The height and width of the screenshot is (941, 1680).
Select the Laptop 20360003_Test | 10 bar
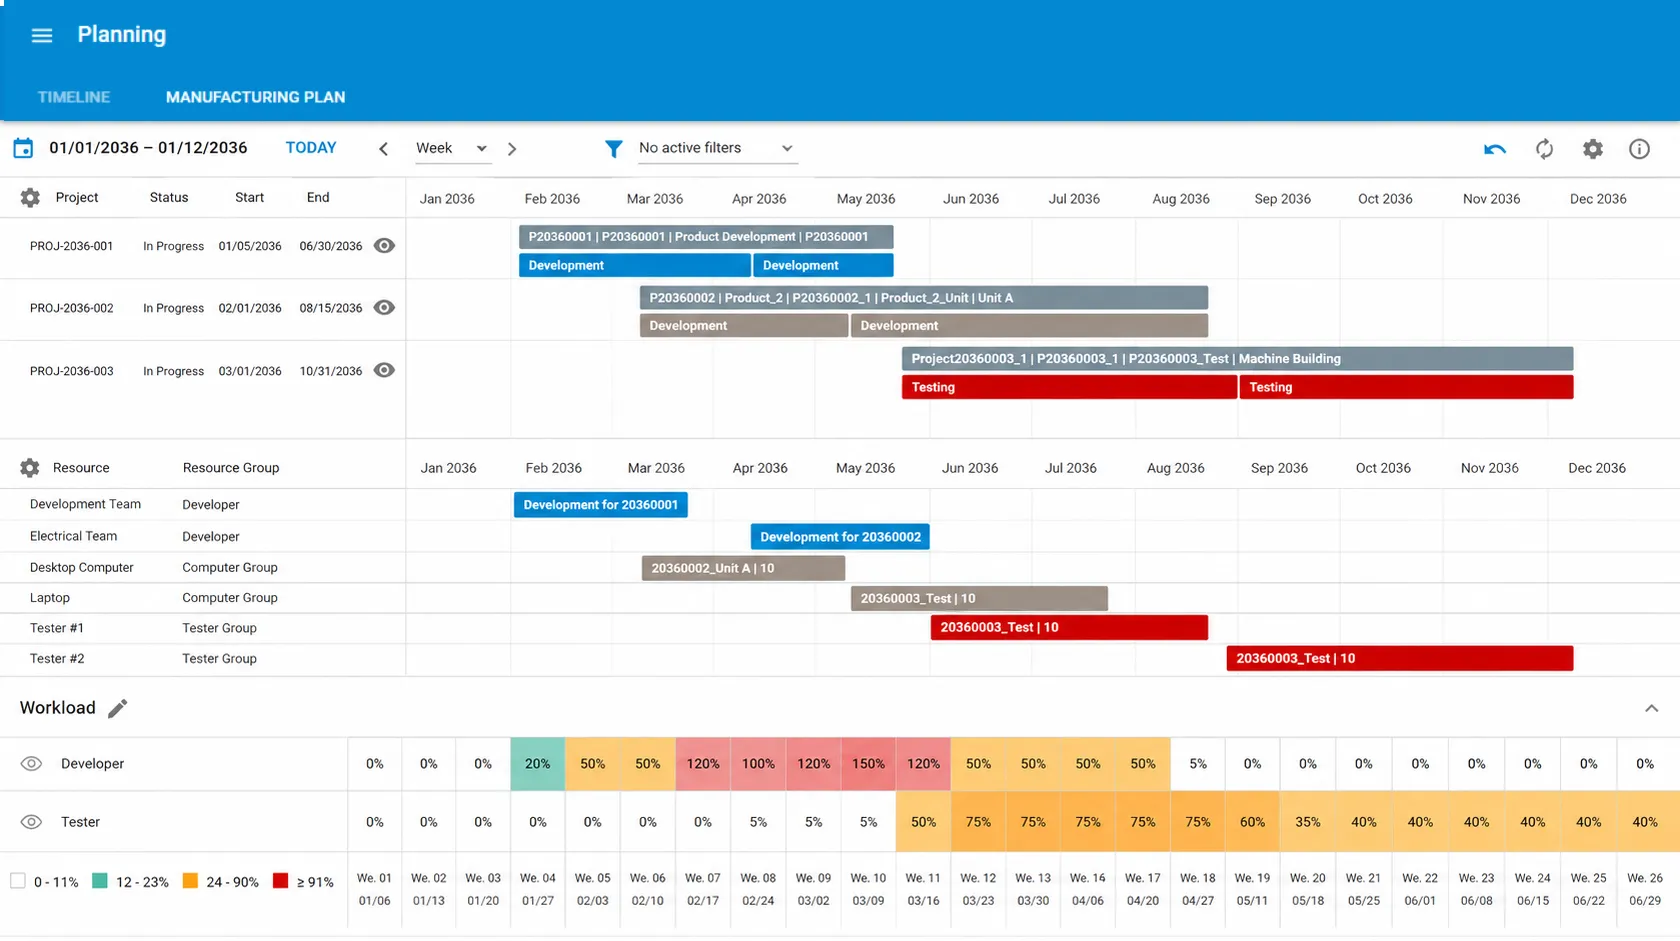(x=979, y=598)
